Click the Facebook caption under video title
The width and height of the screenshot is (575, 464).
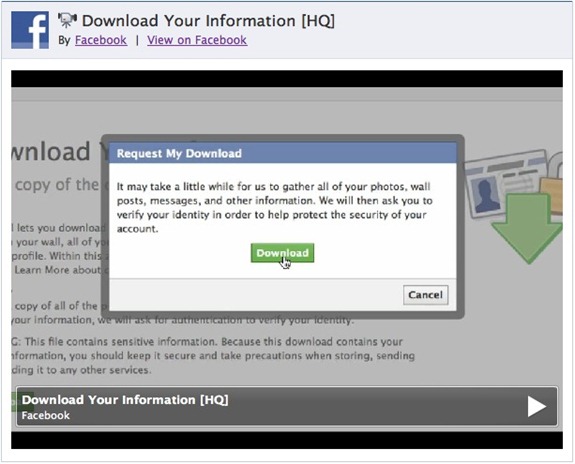tap(45, 415)
